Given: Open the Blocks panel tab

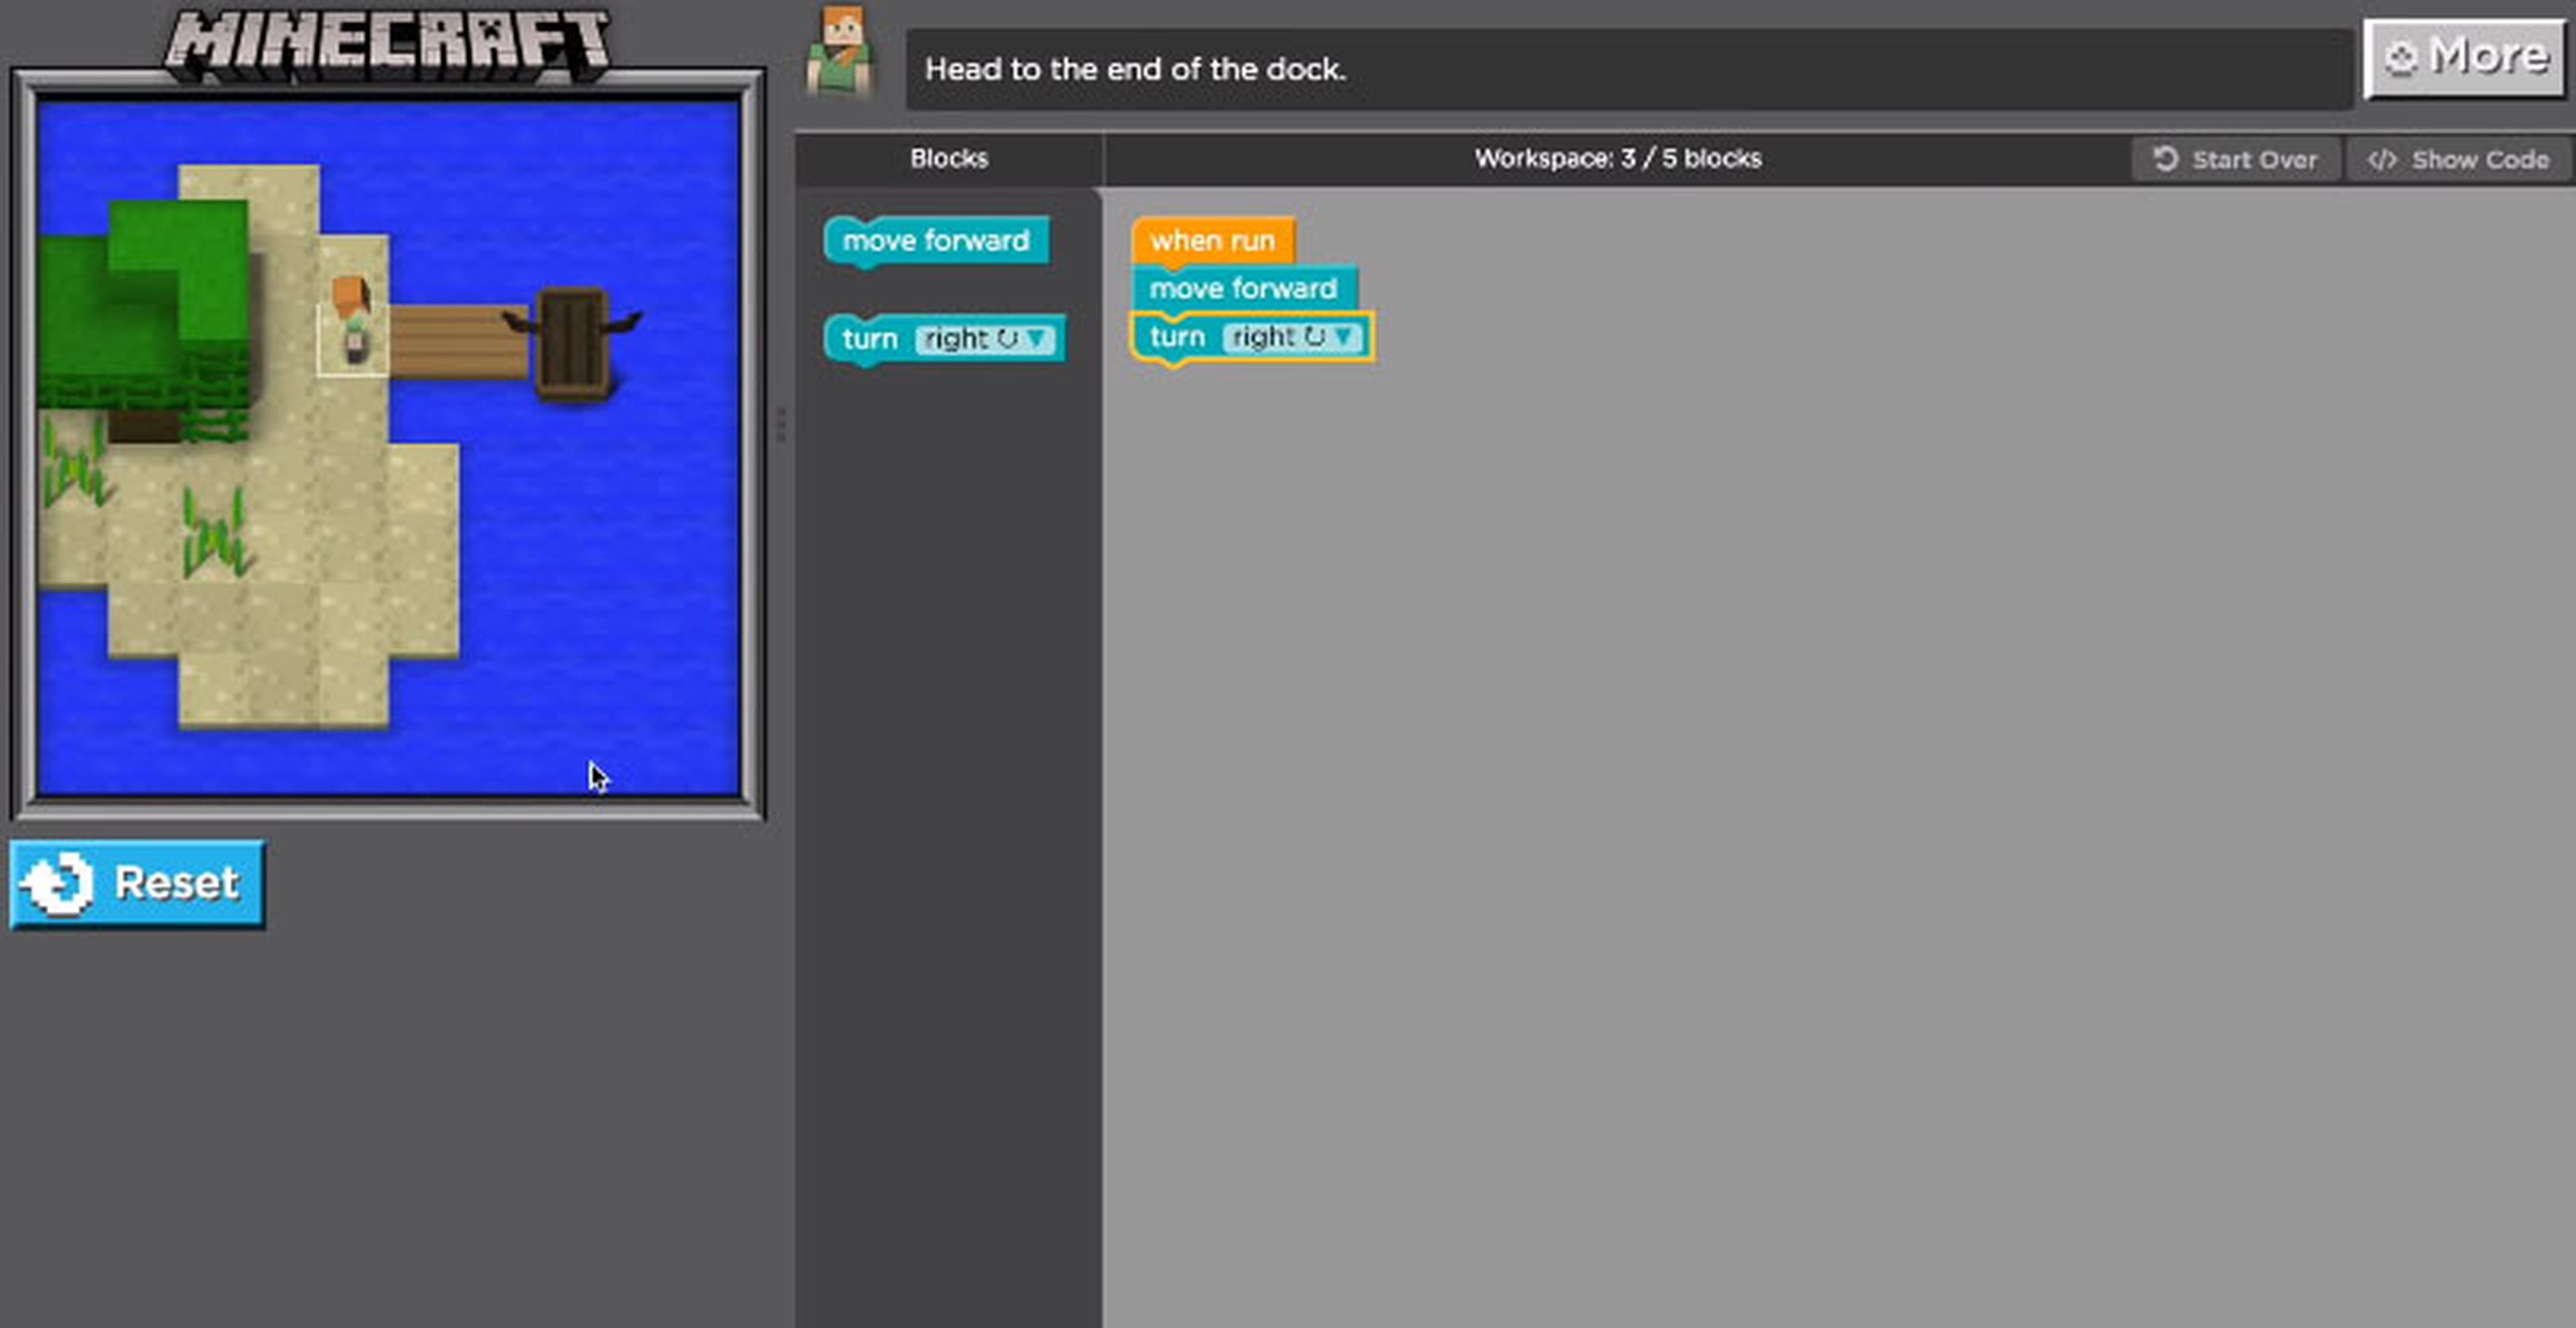Looking at the screenshot, I should [x=948, y=158].
